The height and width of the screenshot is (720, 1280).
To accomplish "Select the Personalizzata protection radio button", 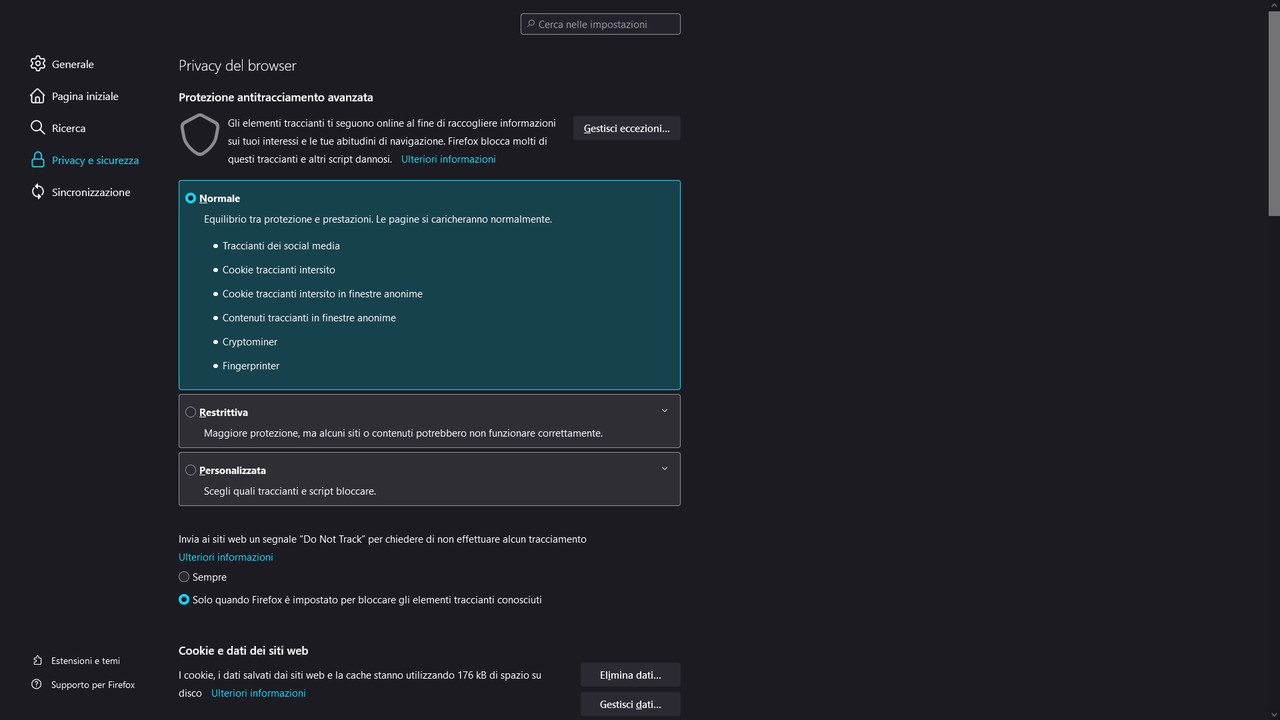I will point(191,470).
